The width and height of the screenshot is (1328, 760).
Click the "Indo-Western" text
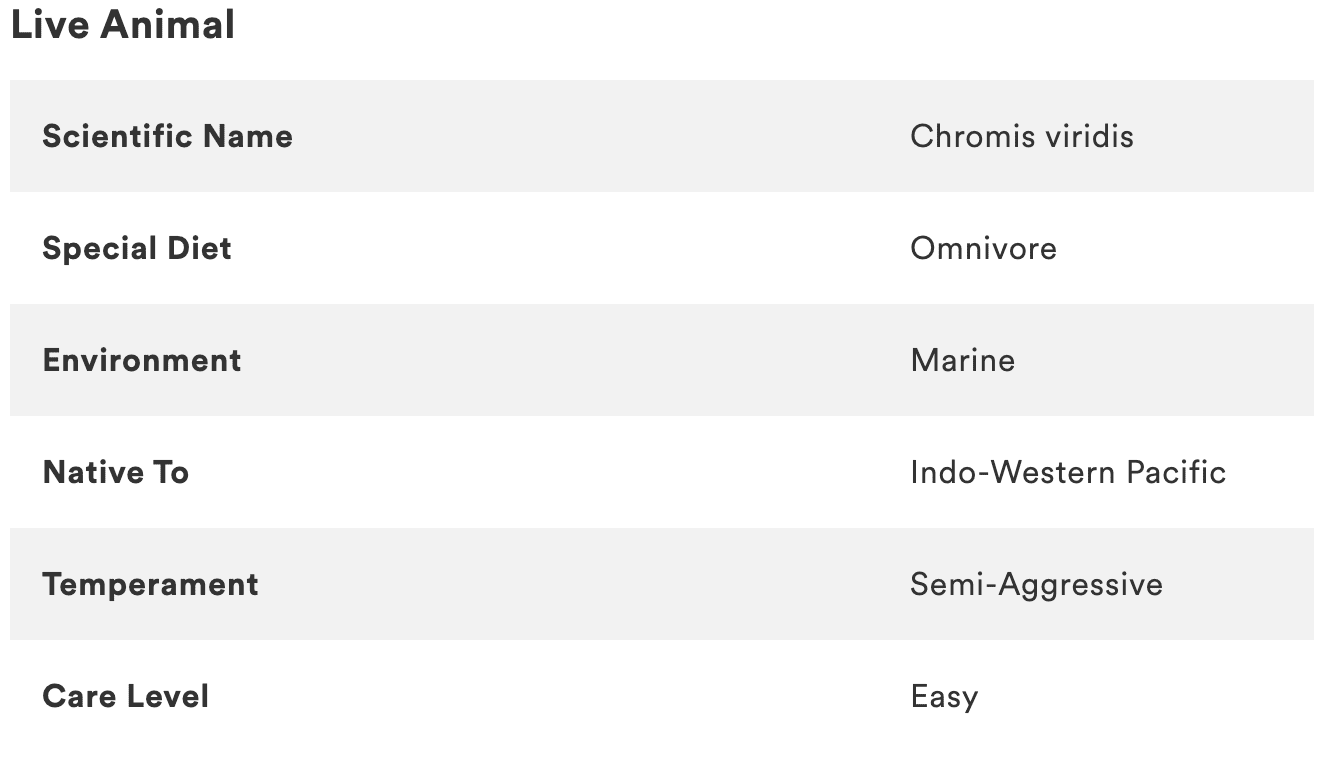pos(1013,472)
